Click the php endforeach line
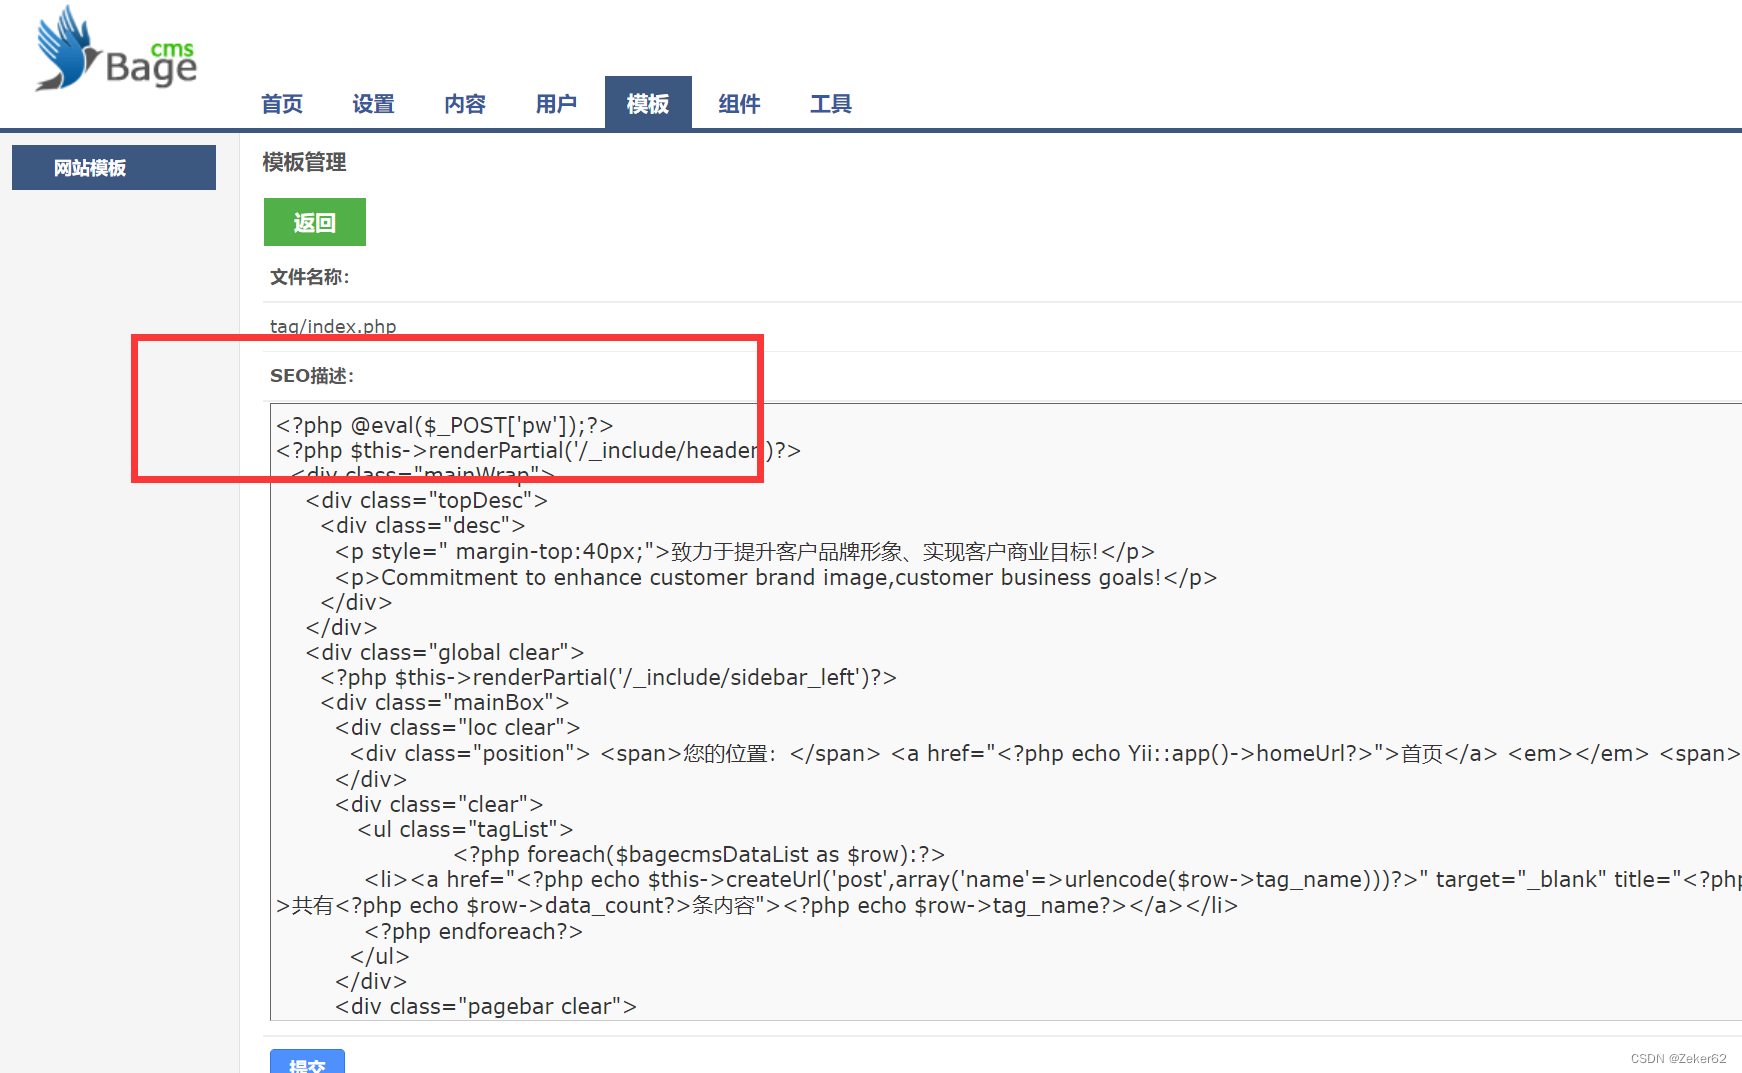The width and height of the screenshot is (1742, 1073). 474,931
